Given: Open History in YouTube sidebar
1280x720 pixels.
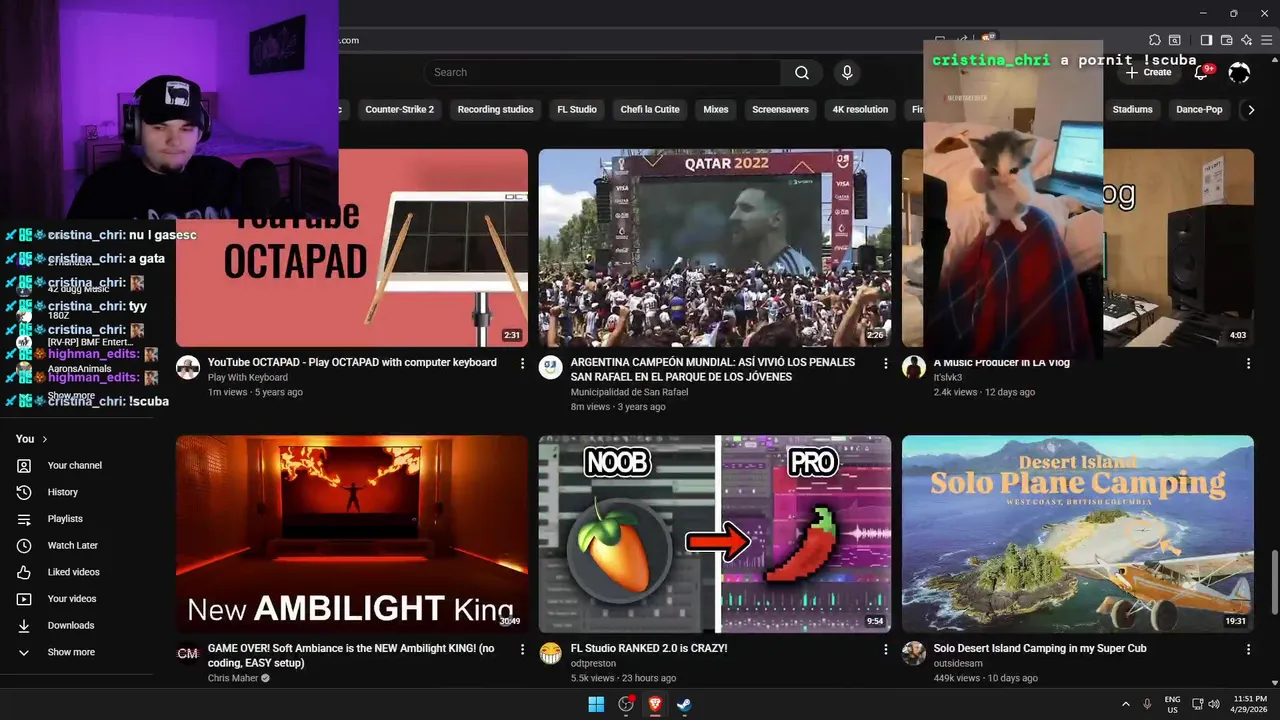Looking at the screenshot, I should [62, 492].
